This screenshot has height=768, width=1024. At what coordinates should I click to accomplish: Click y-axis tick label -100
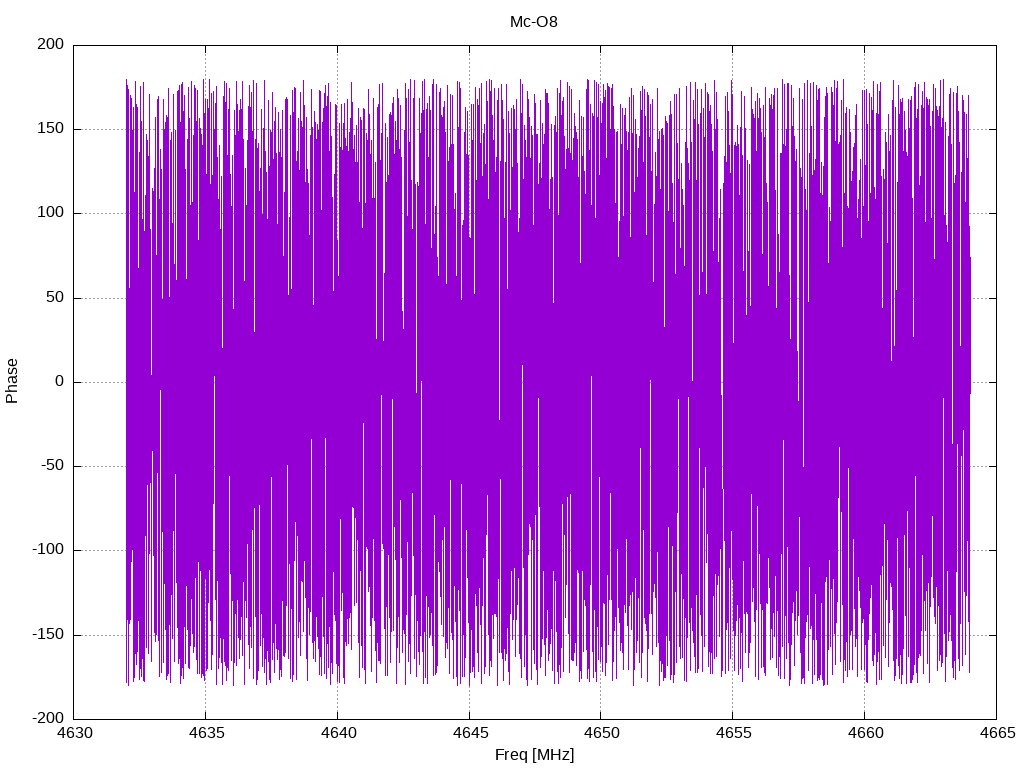(x=48, y=550)
